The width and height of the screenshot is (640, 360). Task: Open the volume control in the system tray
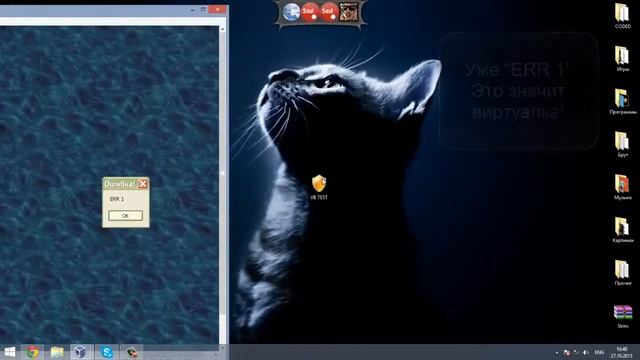[x=586, y=352]
